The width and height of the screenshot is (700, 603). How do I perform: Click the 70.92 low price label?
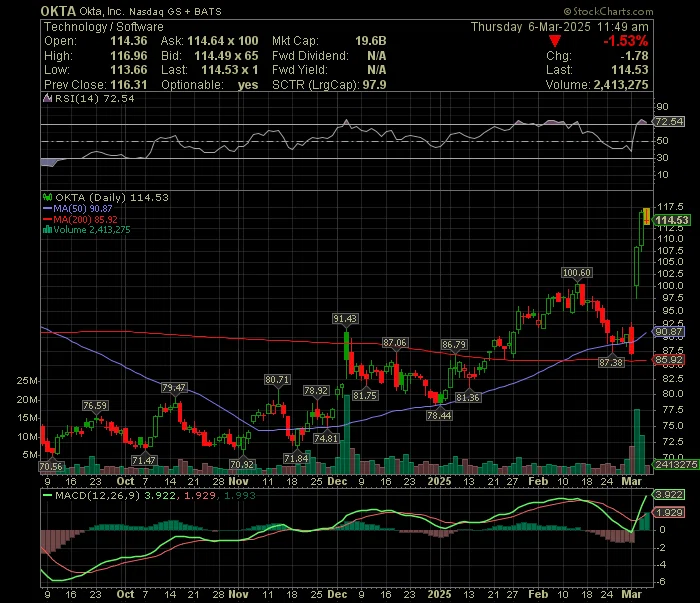tap(242, 465)
